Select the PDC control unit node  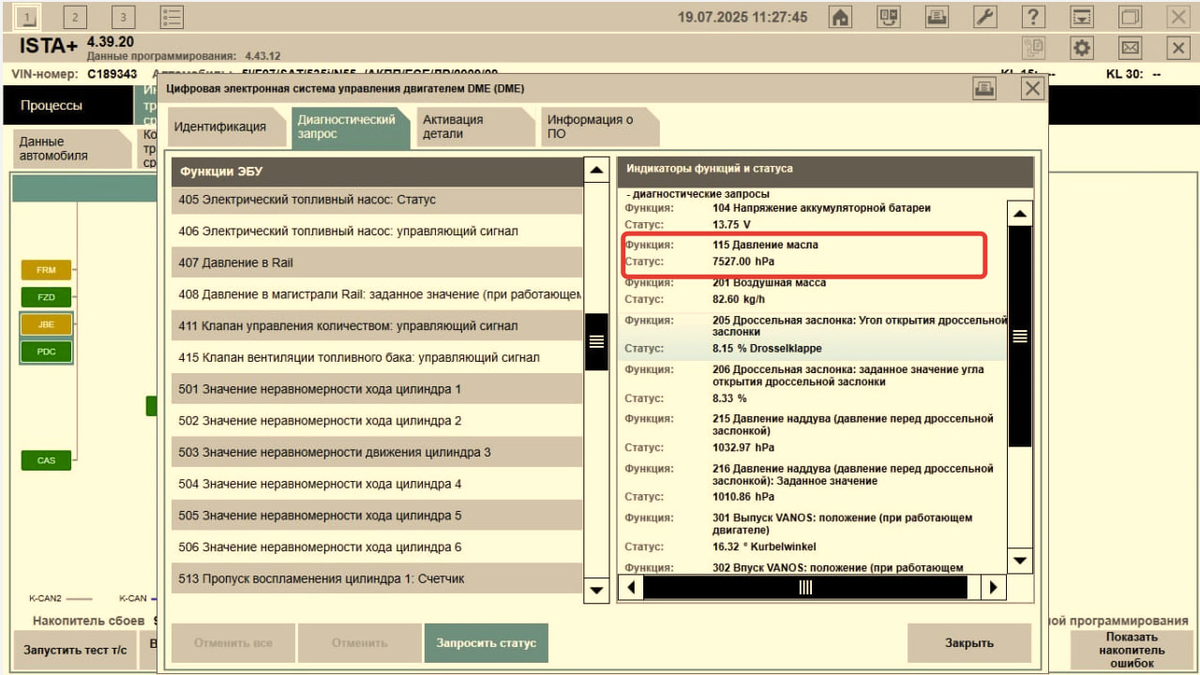(46, 351)
